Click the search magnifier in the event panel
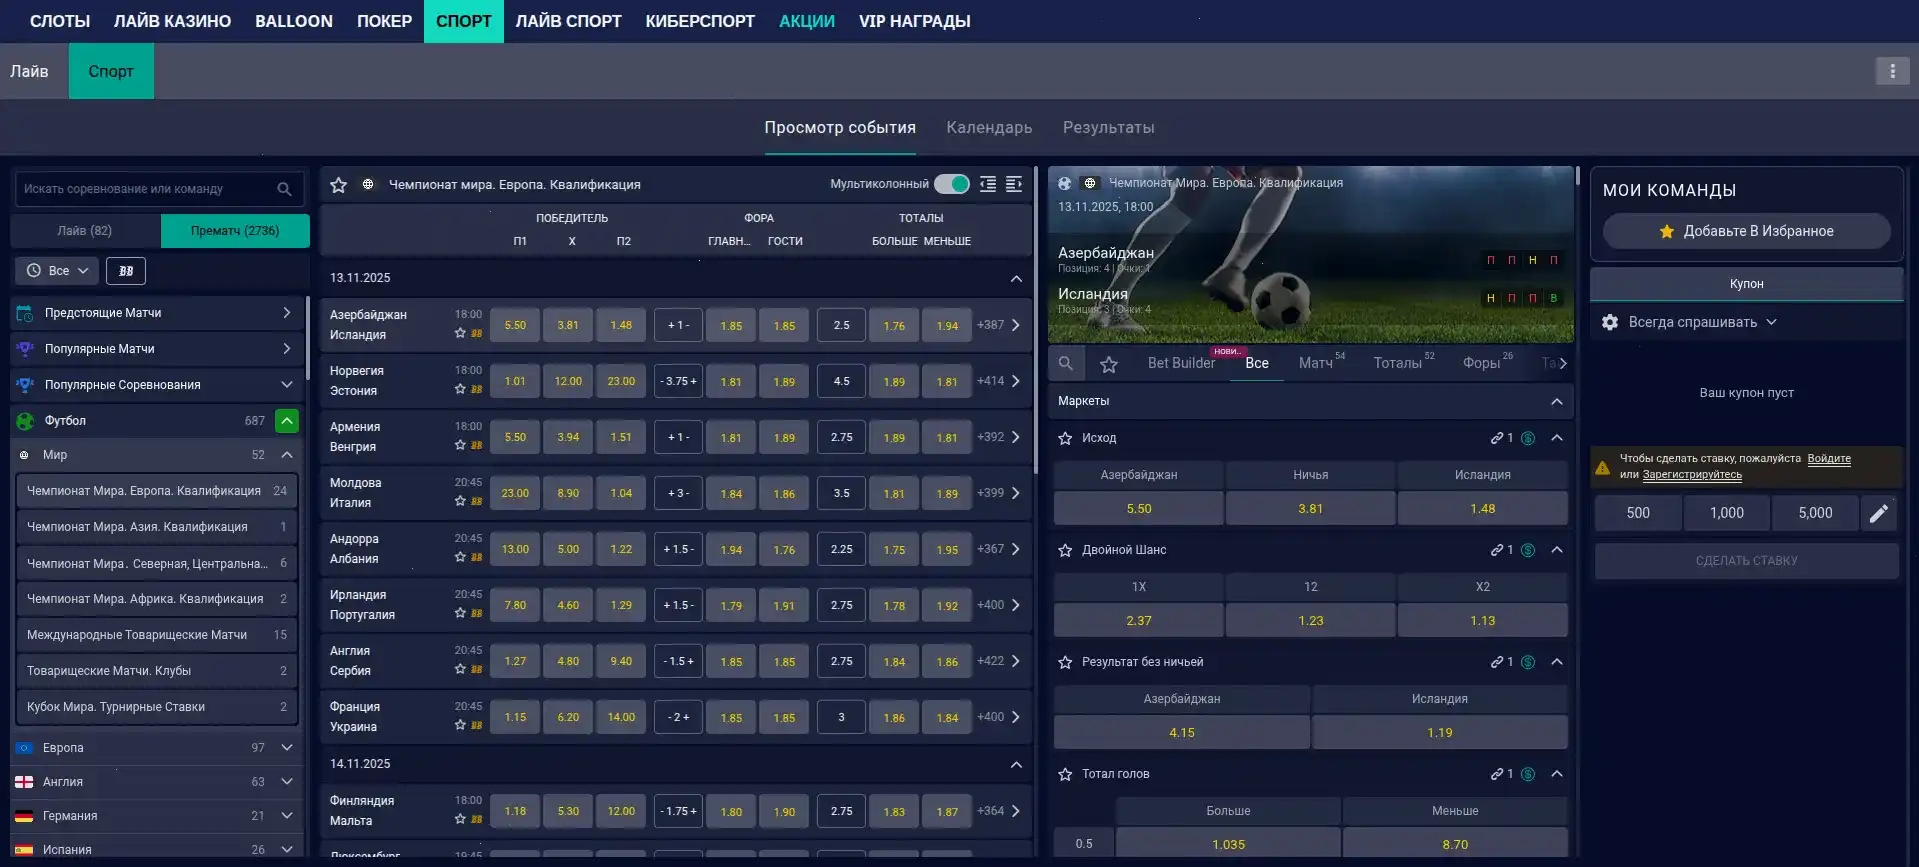 coord(1066,364)
